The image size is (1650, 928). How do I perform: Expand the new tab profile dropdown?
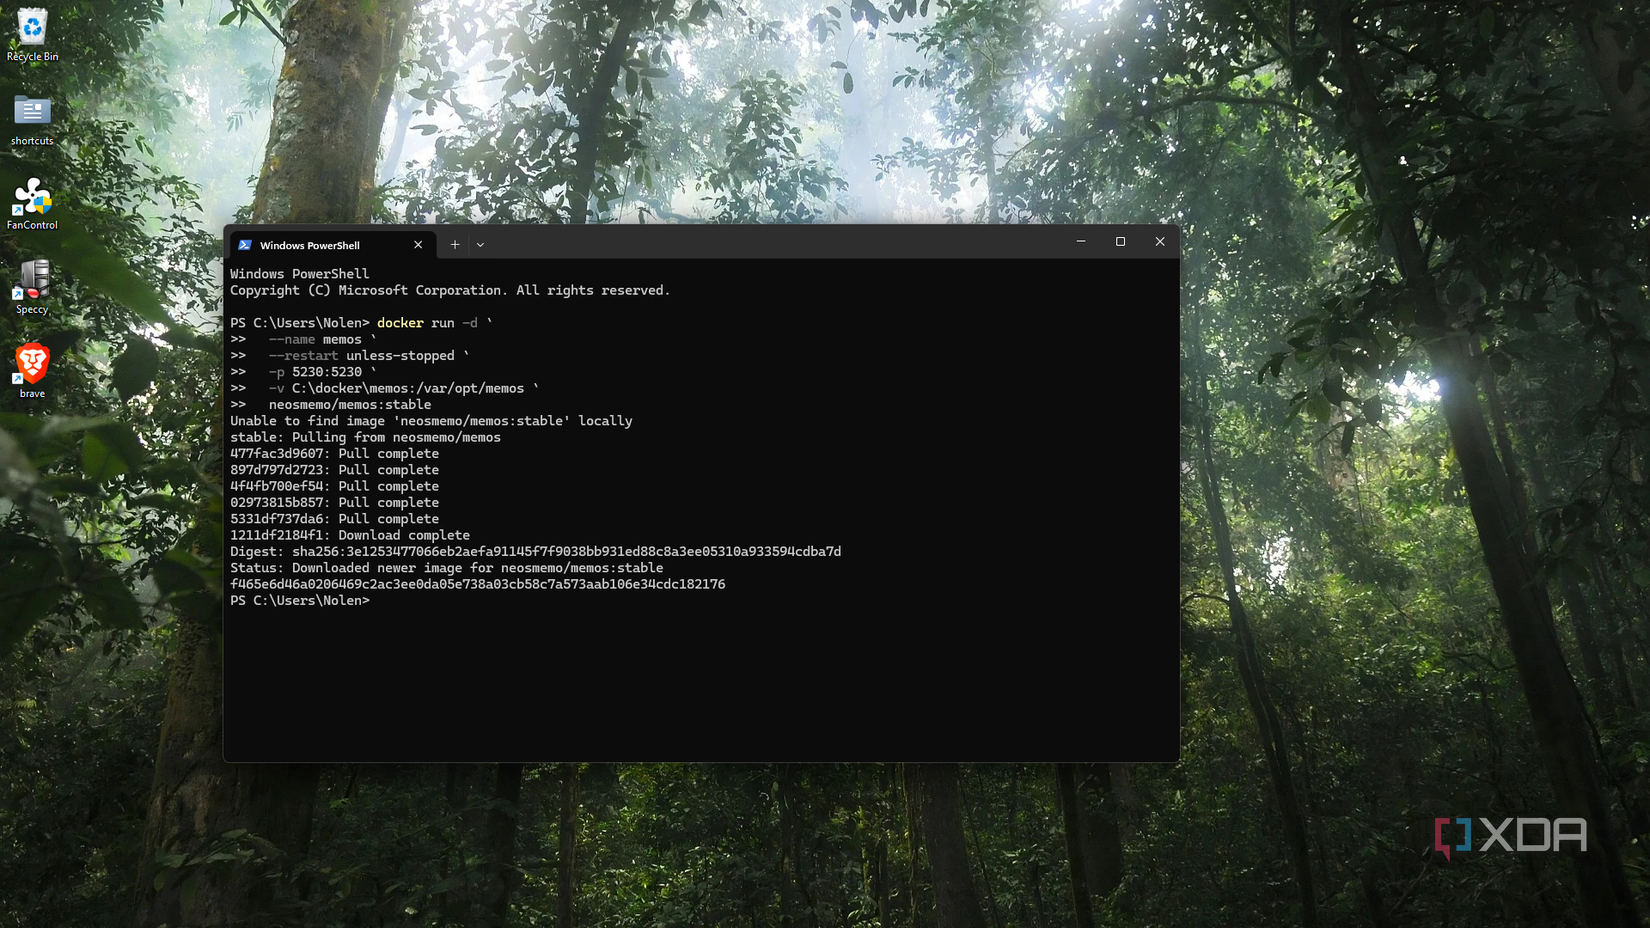coord(480,245)
